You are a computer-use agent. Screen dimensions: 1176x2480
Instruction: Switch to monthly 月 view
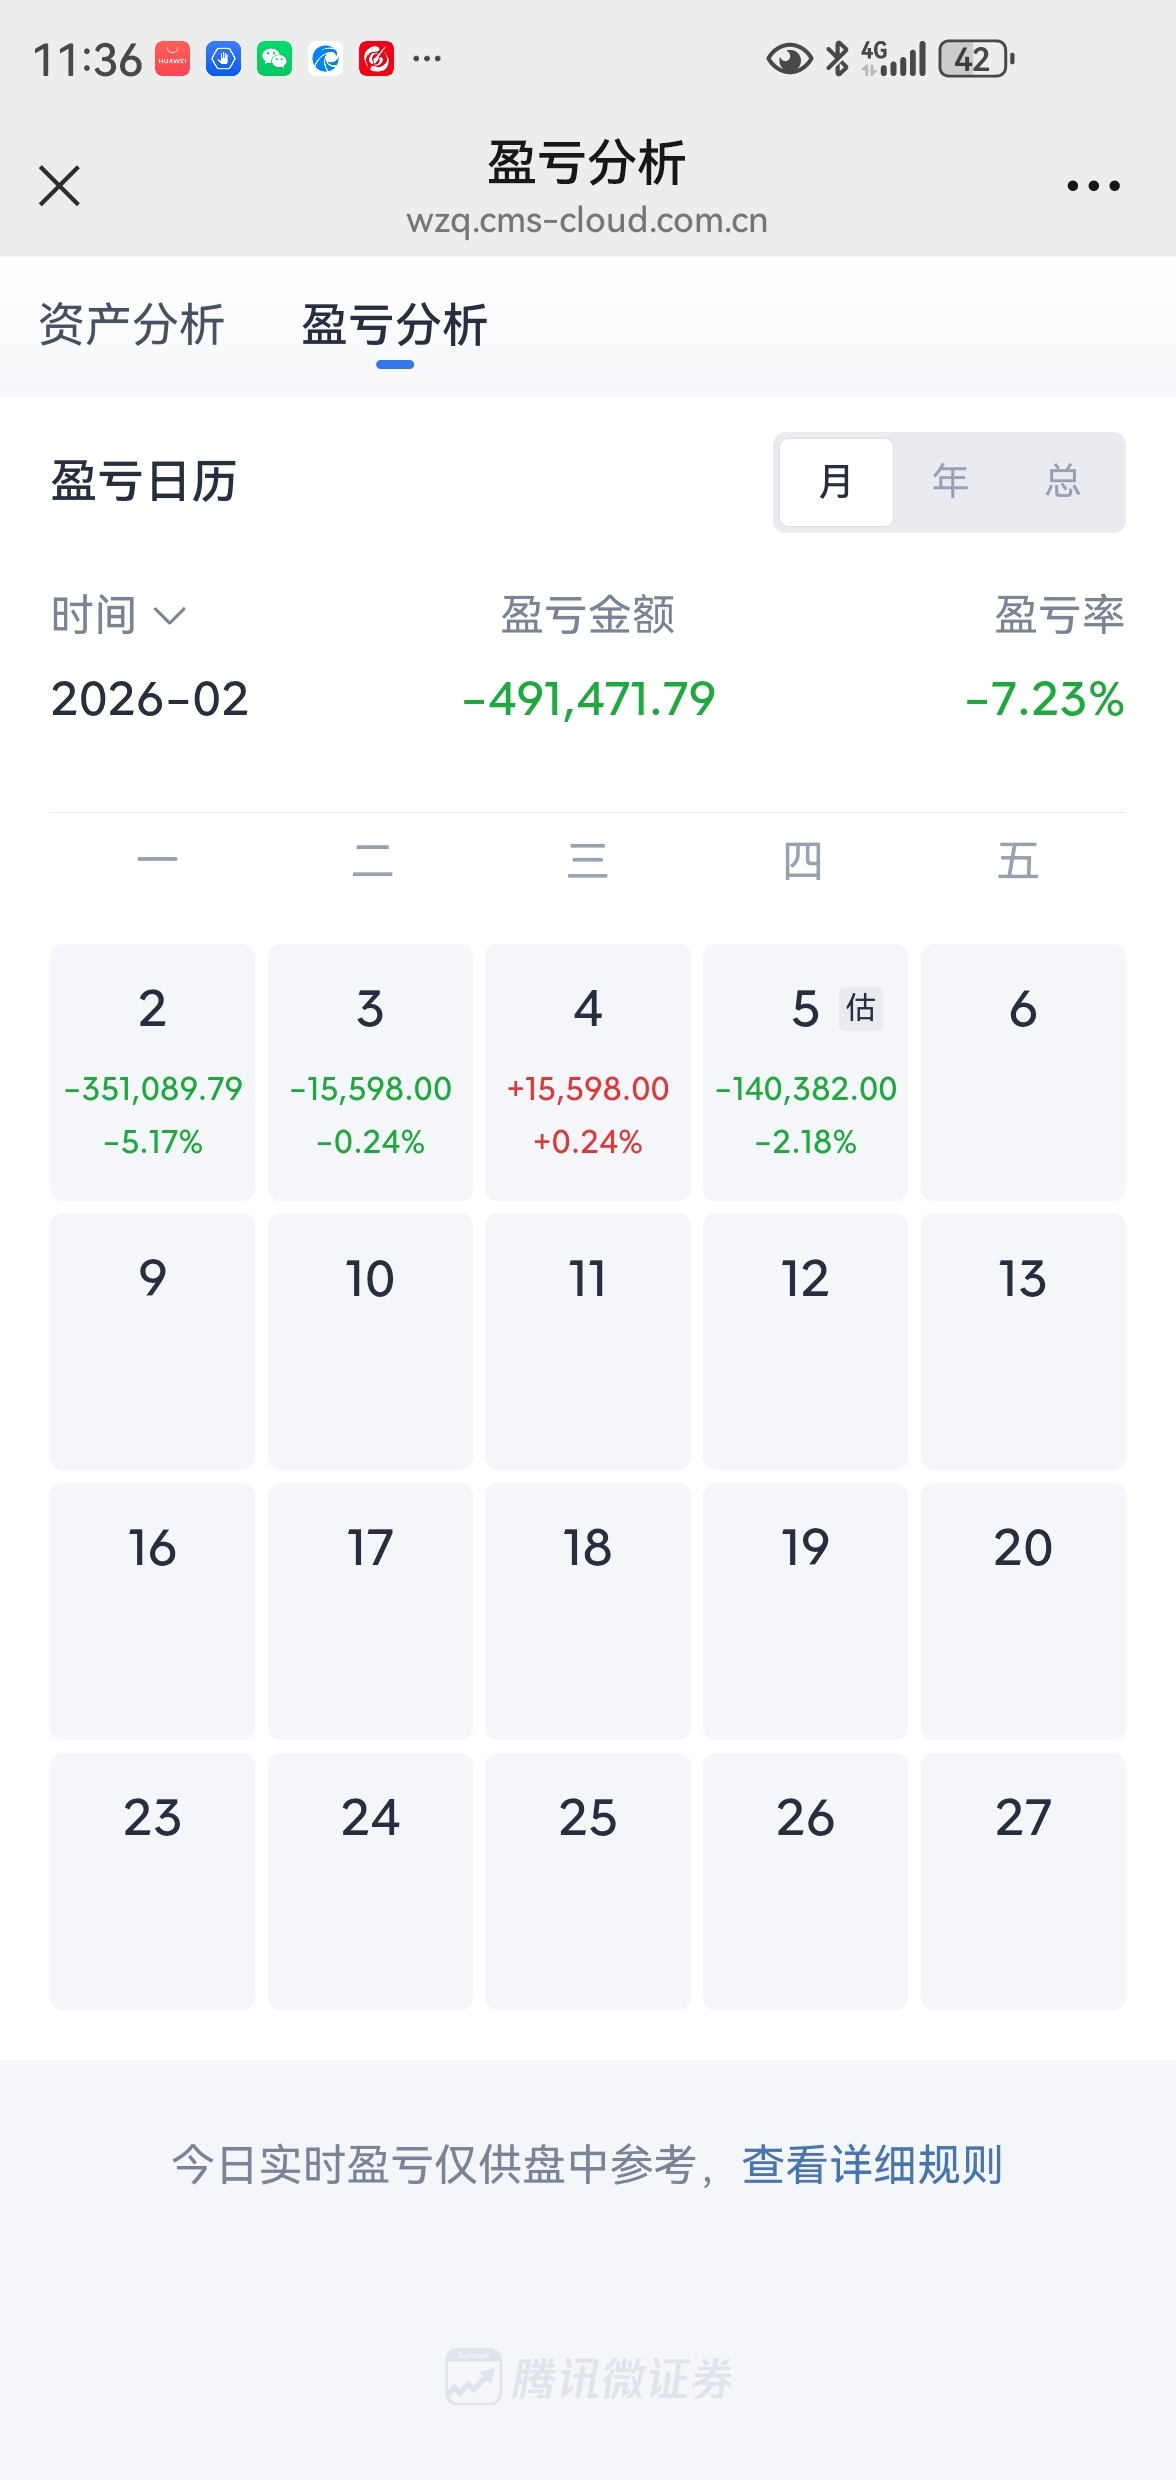pos(836,482)
